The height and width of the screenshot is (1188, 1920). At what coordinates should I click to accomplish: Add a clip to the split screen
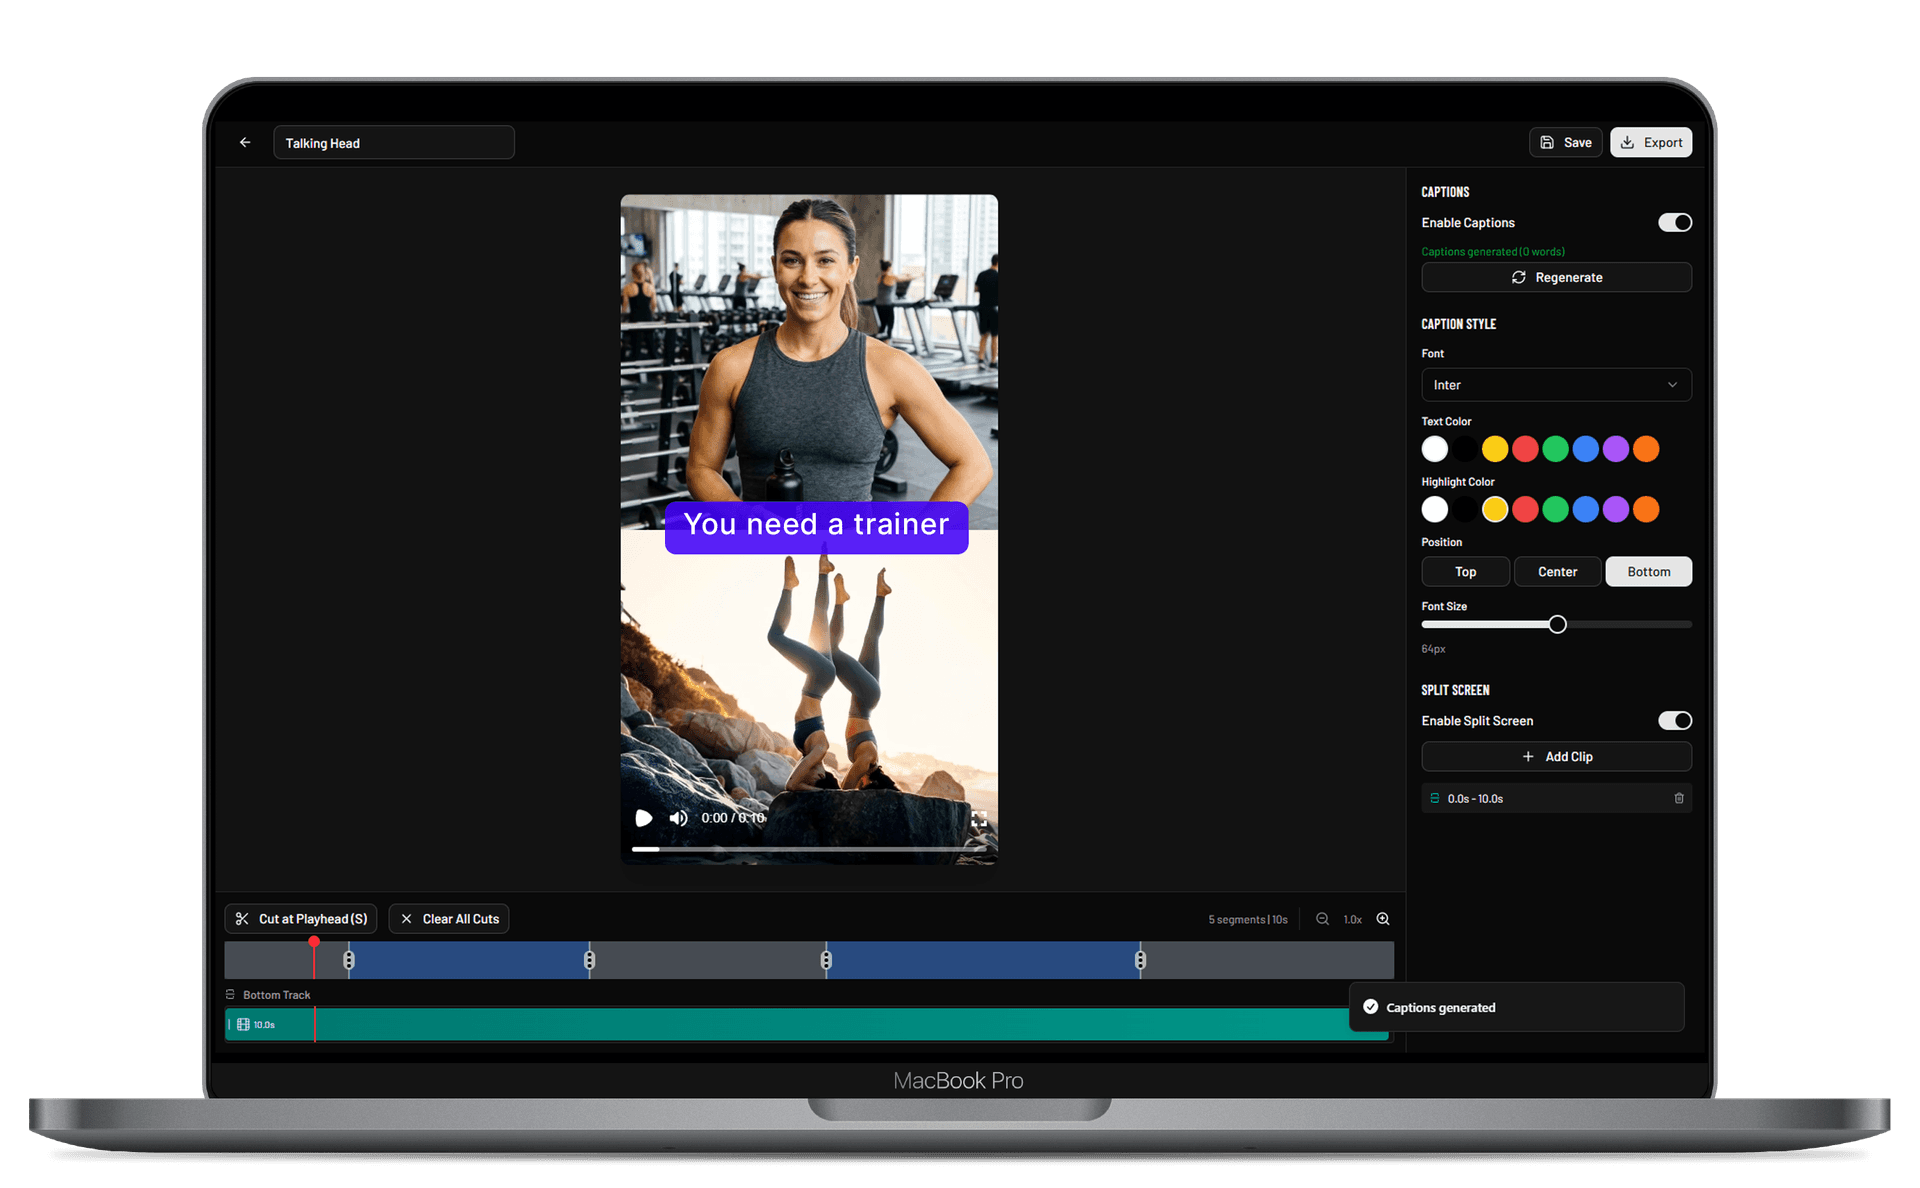click(x=1556, y=756)
